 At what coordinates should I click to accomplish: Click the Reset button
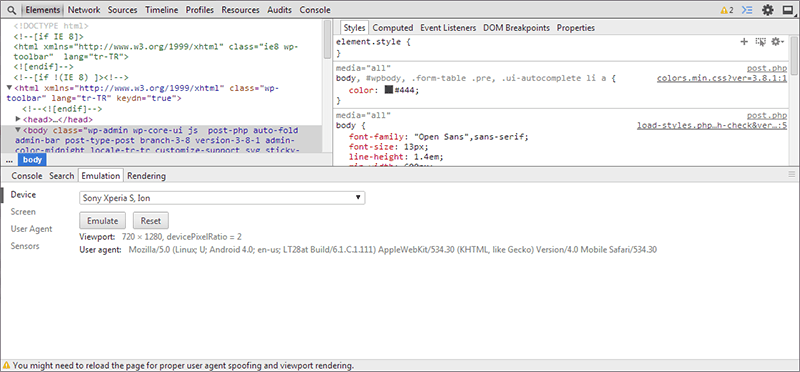point(151,221)
